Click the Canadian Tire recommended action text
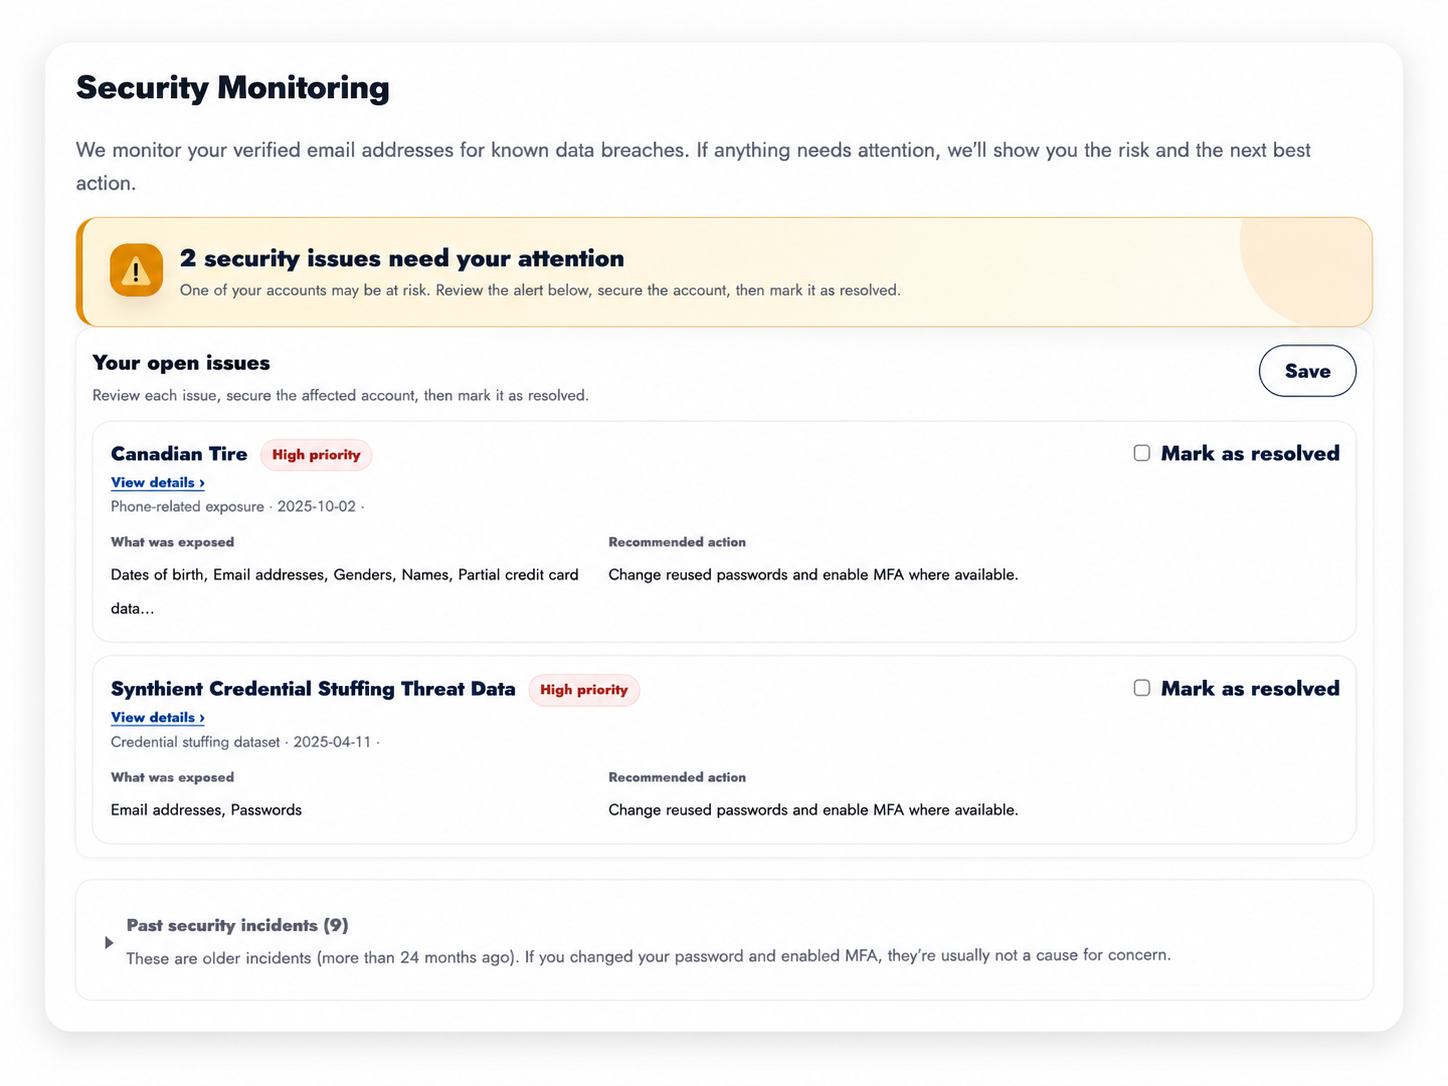 813,575
